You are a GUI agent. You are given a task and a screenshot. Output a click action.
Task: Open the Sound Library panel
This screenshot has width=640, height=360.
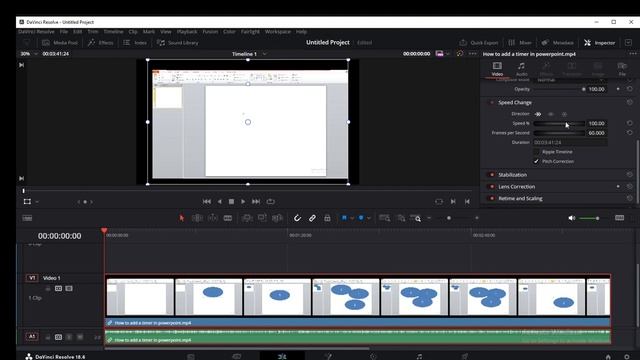click(x=178, y=42)
